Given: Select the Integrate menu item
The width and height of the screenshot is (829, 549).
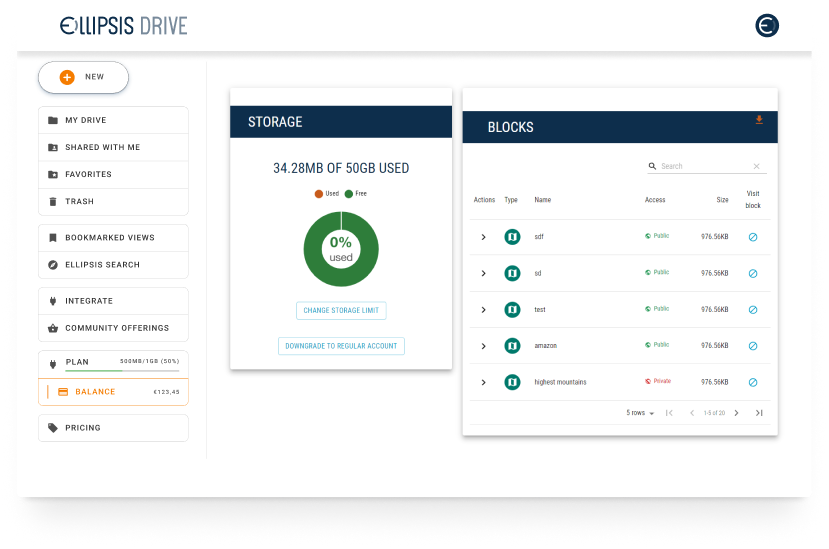Looking at the screenshot, I should click(113, 301).
